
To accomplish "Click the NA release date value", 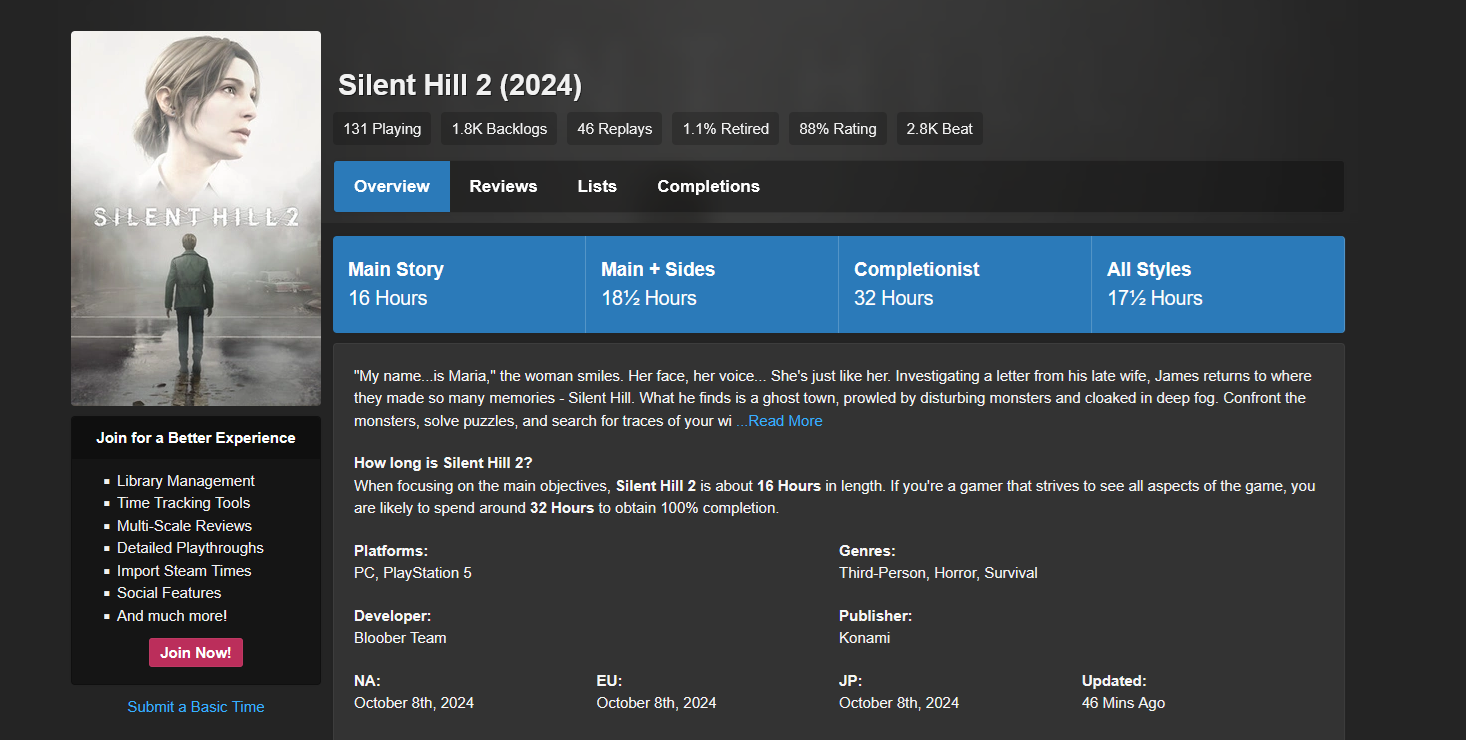I will pos(414,703).
